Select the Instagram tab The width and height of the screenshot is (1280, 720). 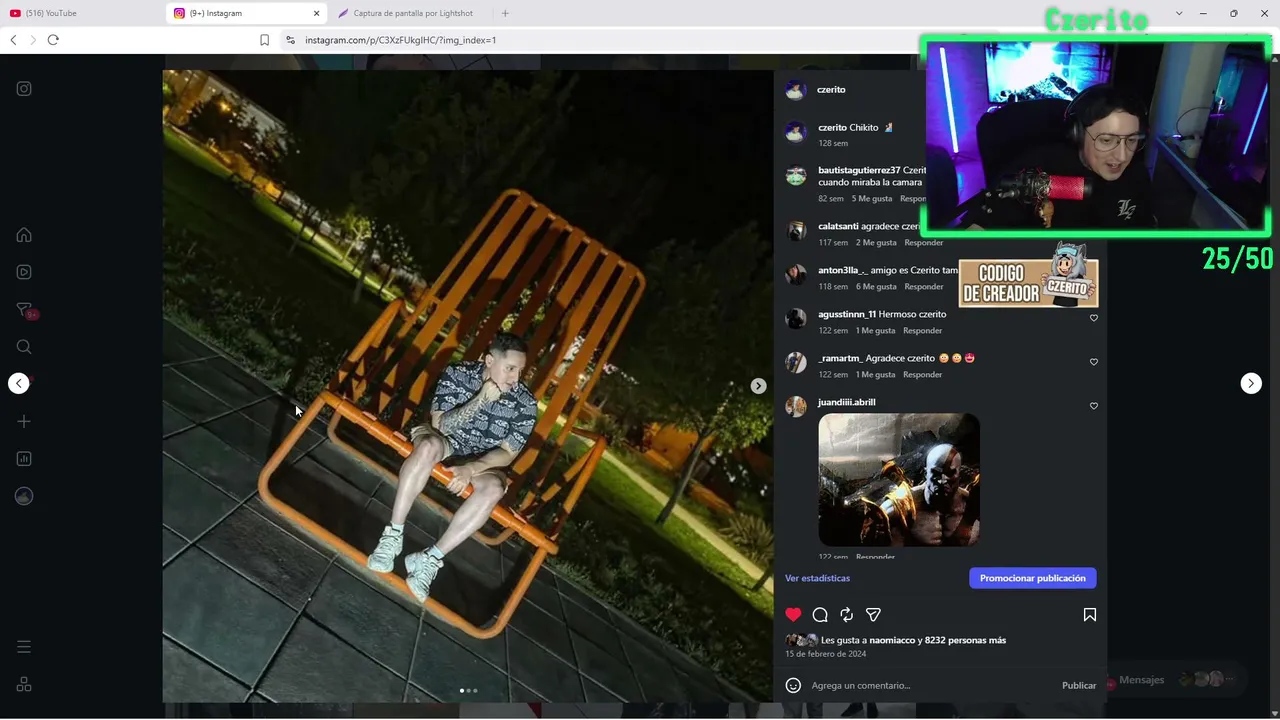click(247, 13)
